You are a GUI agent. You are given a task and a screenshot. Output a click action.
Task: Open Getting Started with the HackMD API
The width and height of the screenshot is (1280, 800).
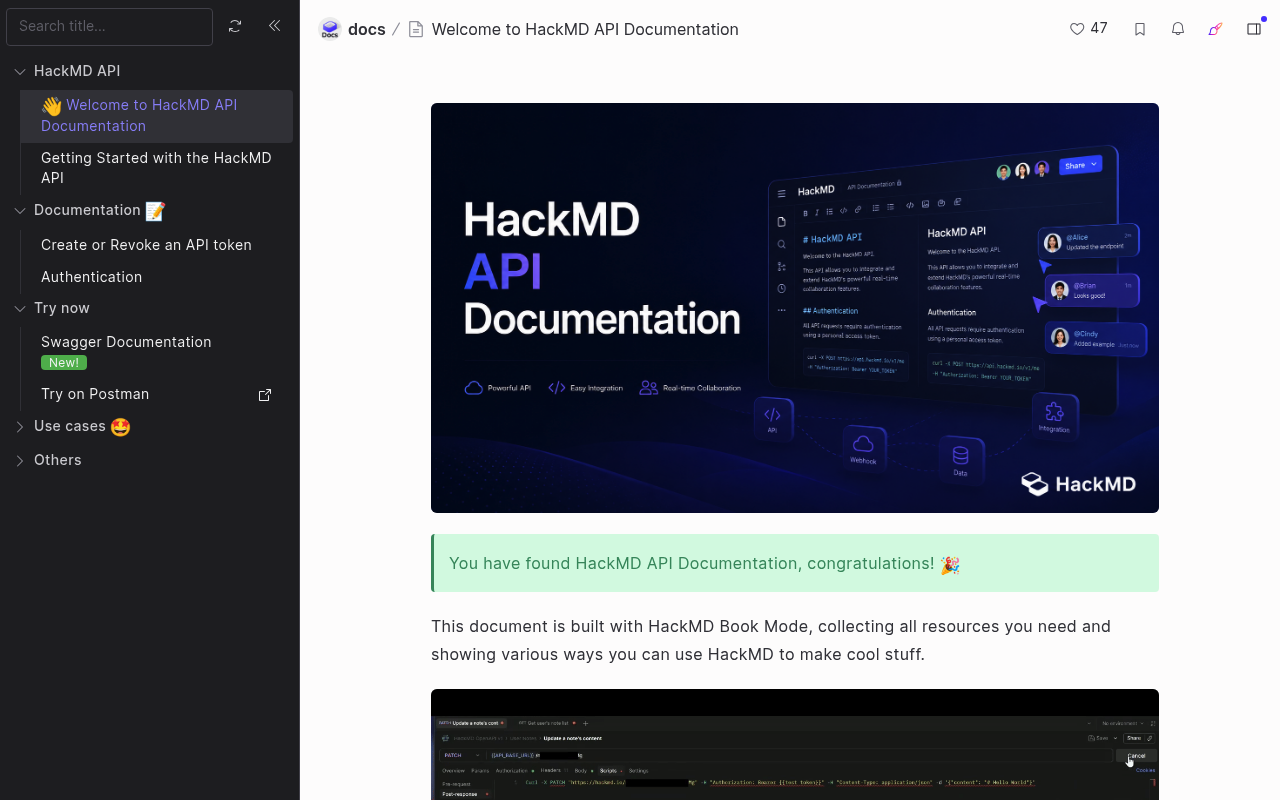tap(157, 168)
